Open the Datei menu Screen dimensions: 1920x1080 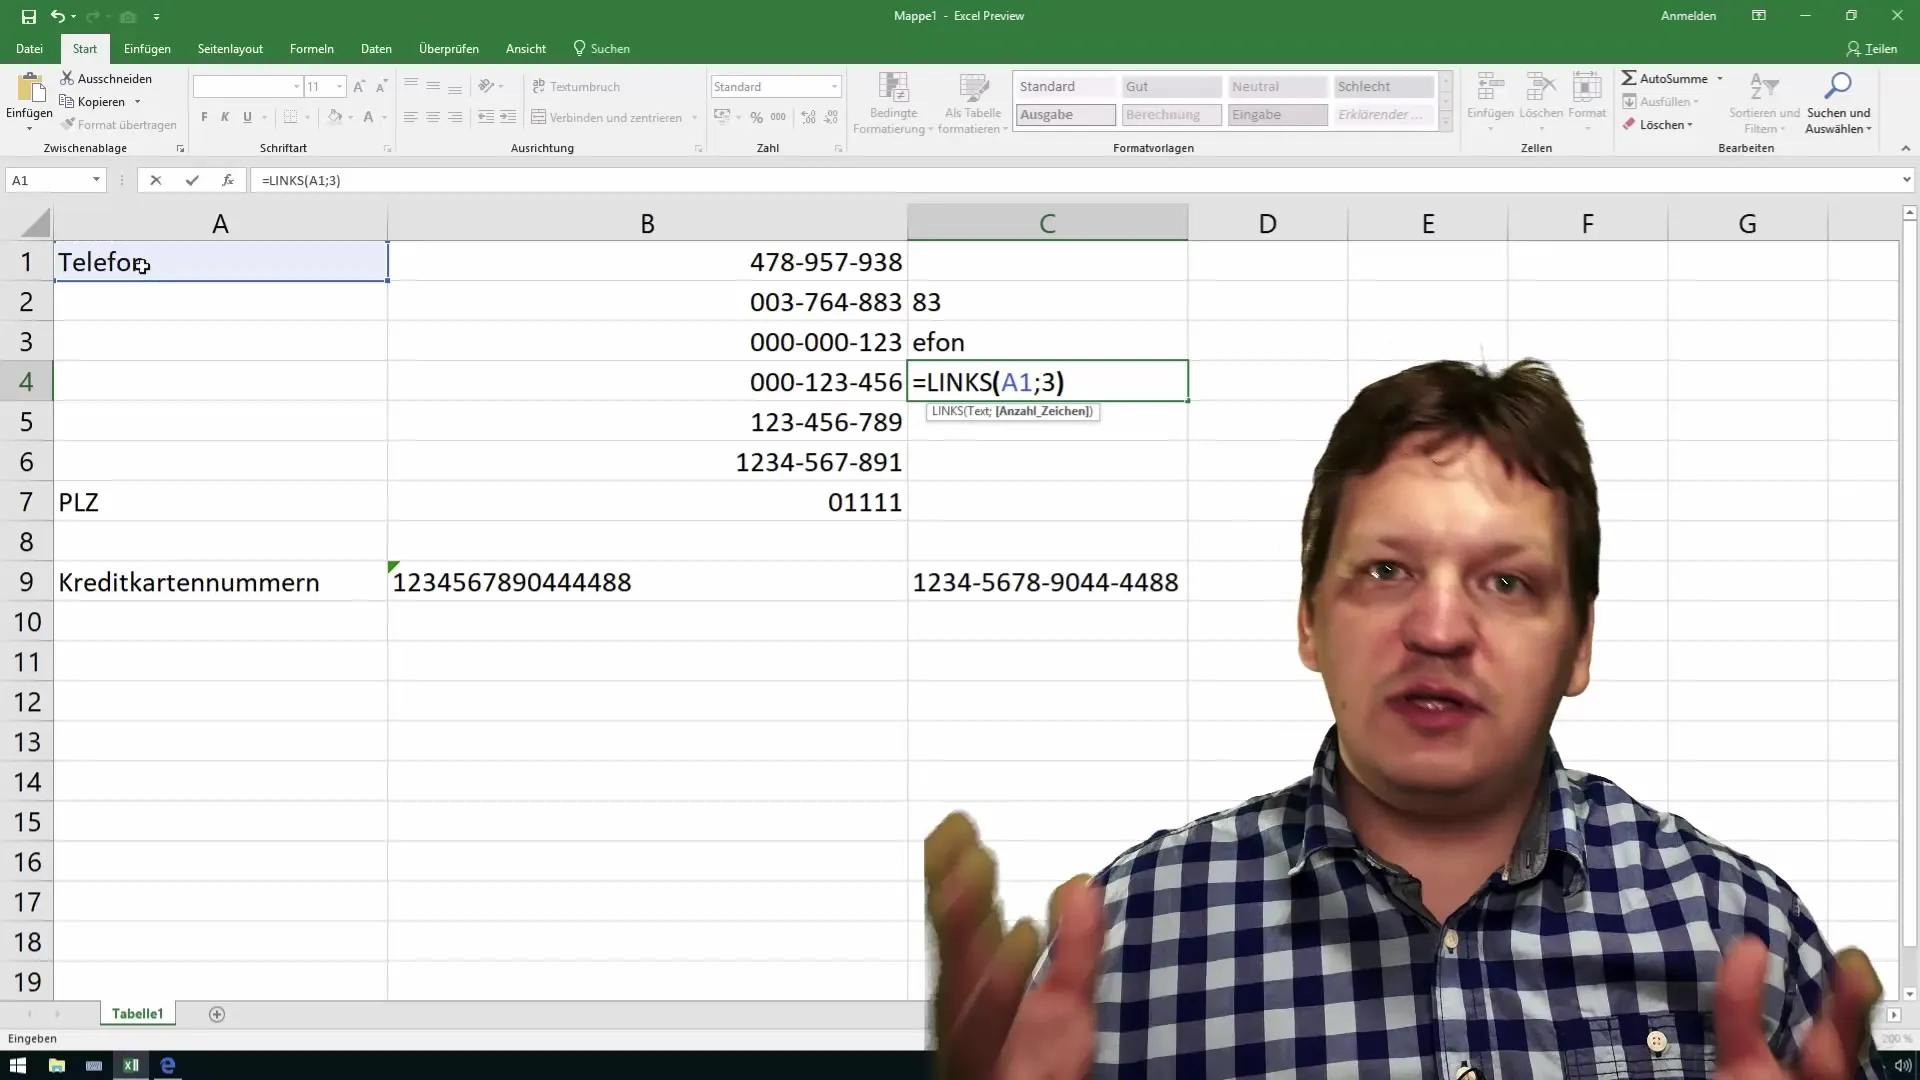click(x=29, y=48)
